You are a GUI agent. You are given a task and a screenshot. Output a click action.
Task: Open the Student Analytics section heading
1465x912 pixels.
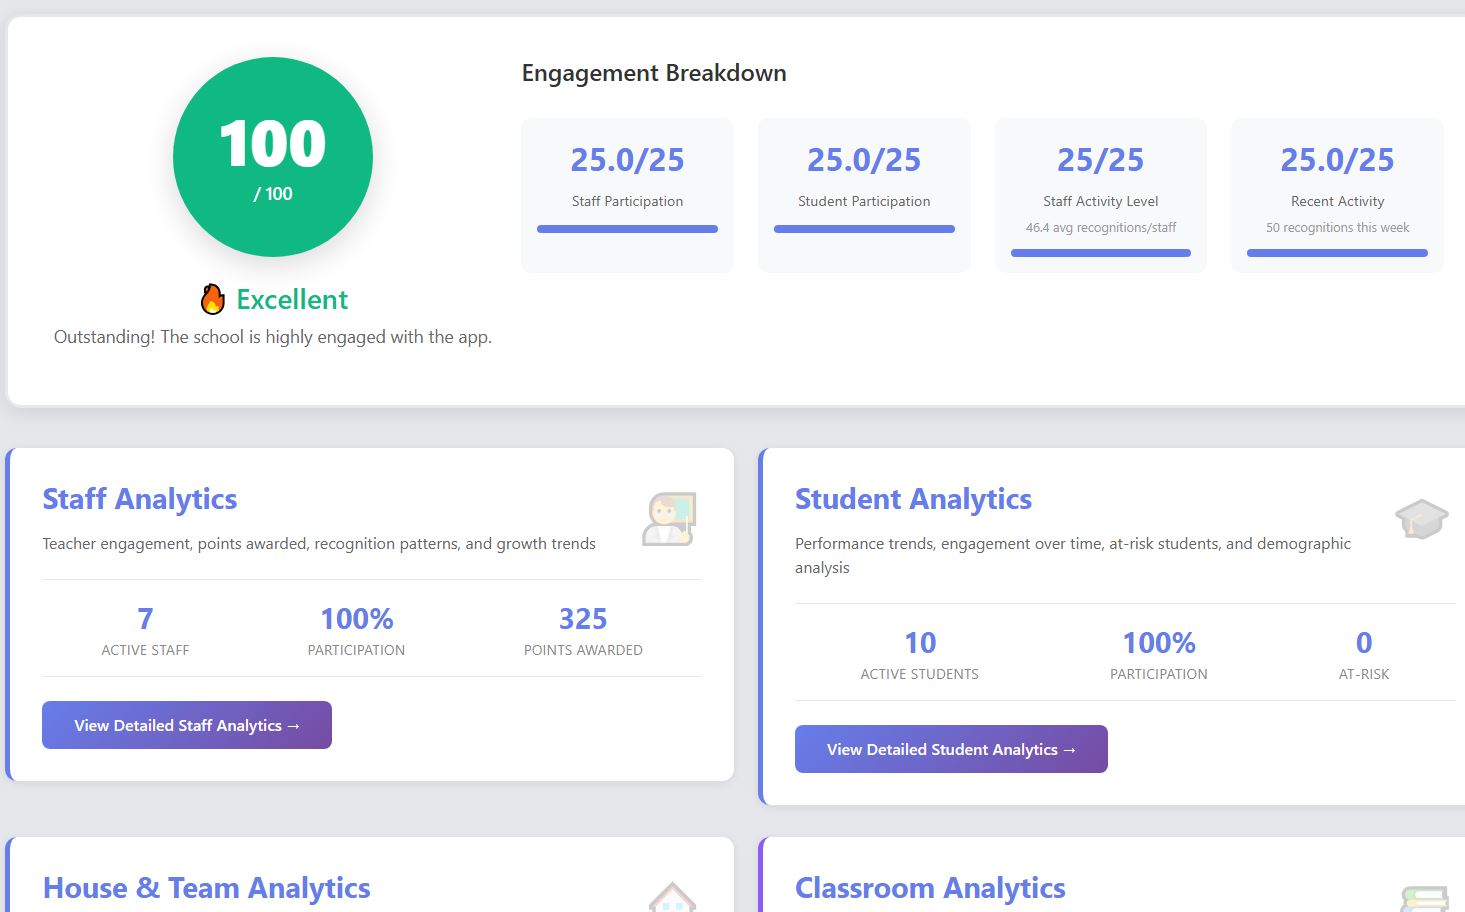pyautogui.click(x=913, y=498)
